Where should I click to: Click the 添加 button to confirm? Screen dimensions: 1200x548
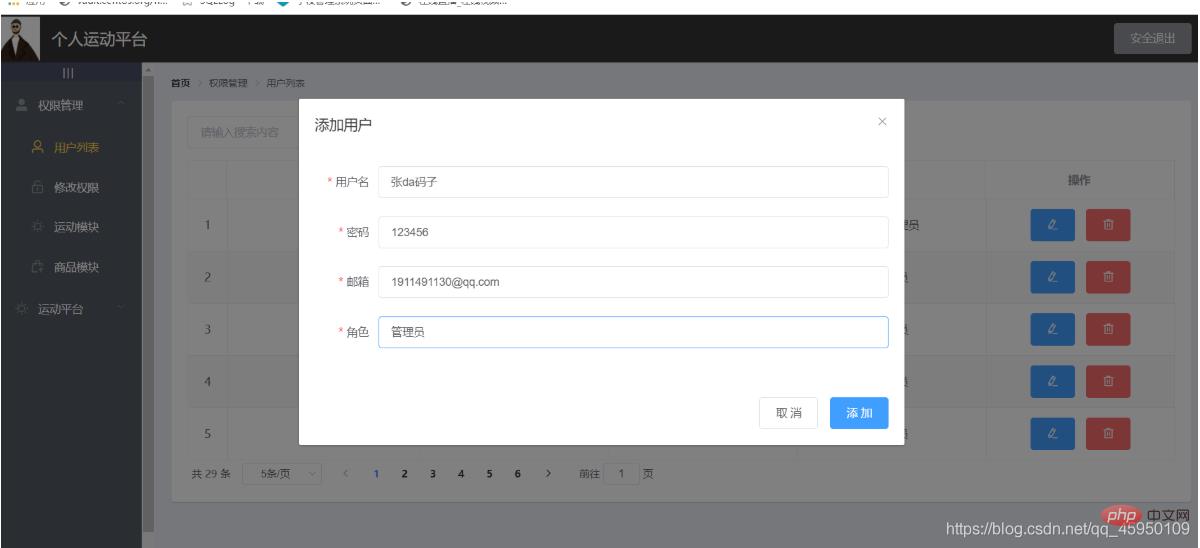click(858, 413)
